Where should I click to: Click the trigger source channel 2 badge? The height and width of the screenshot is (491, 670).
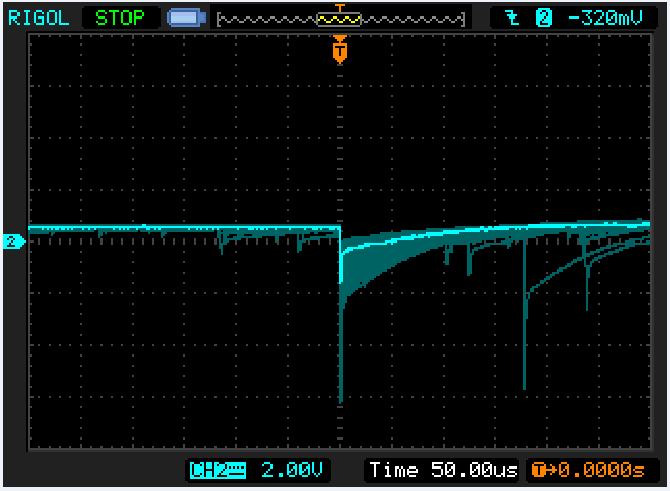point(544,18)
